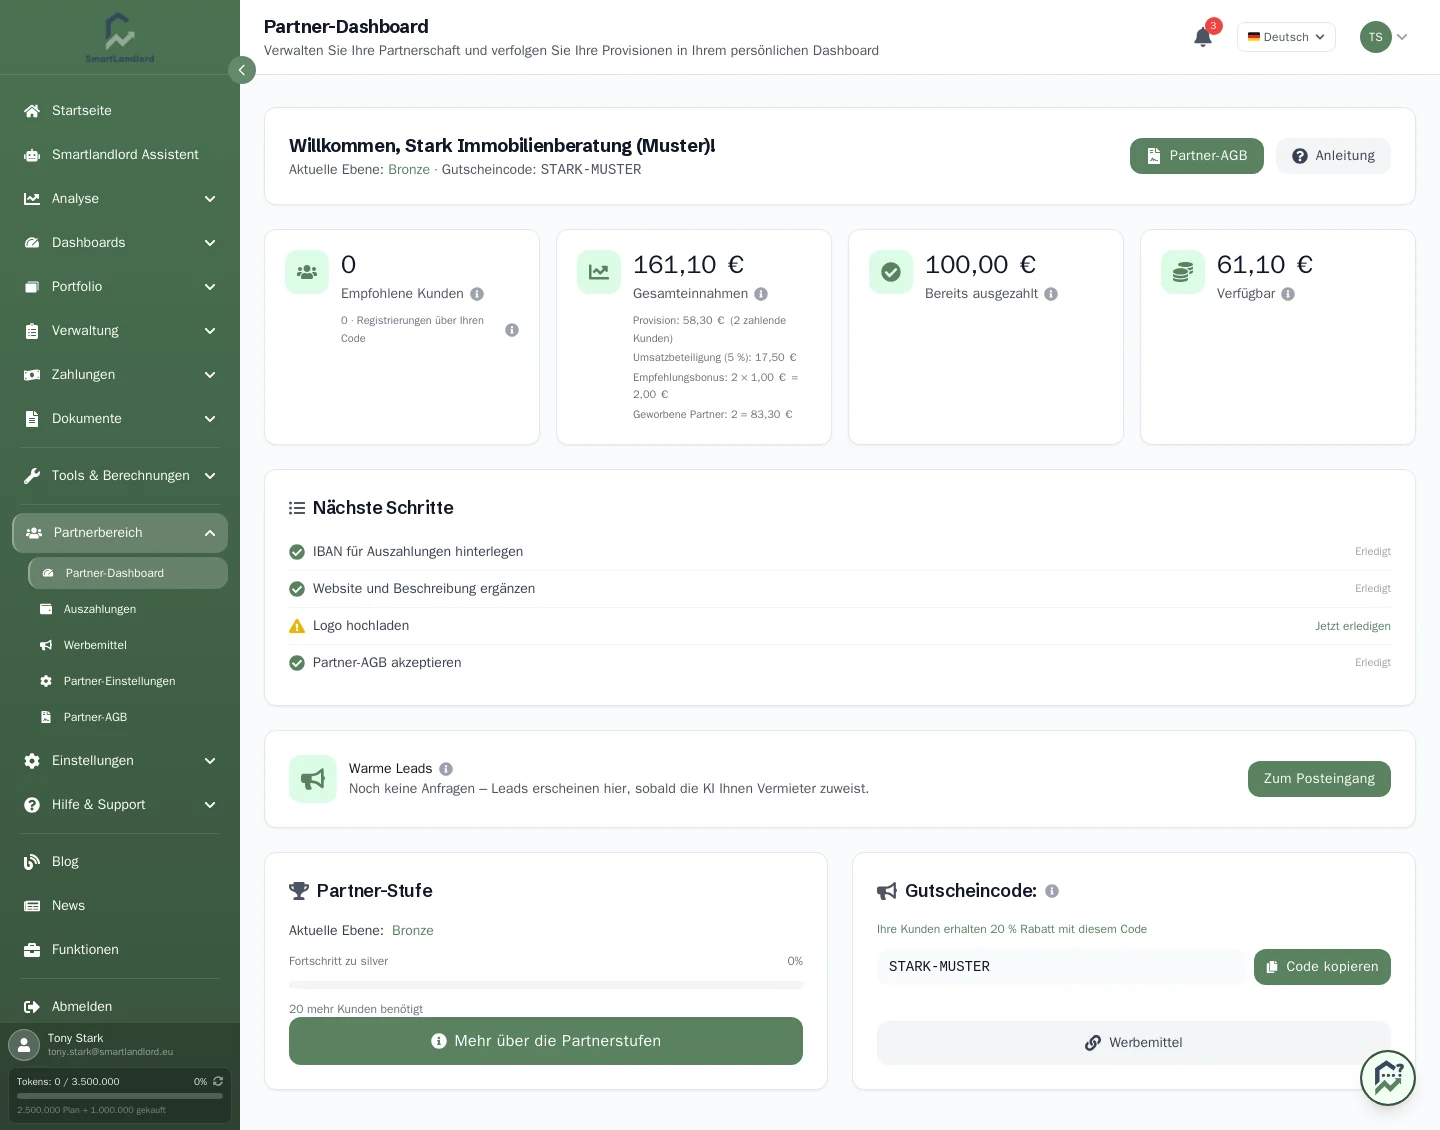The image size is (1440, 1130).
Task: Open the TS user account menu
Action: pos(1384,37)
